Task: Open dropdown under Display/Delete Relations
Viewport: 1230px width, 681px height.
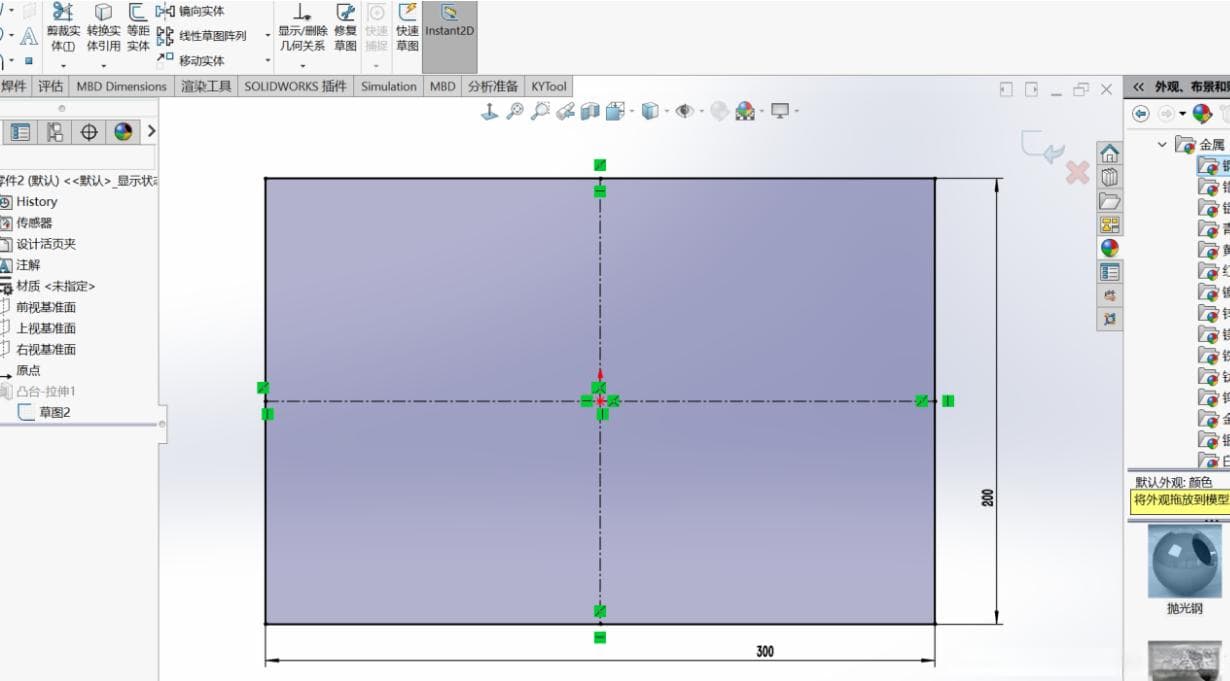Action: [x=303, y=65]
